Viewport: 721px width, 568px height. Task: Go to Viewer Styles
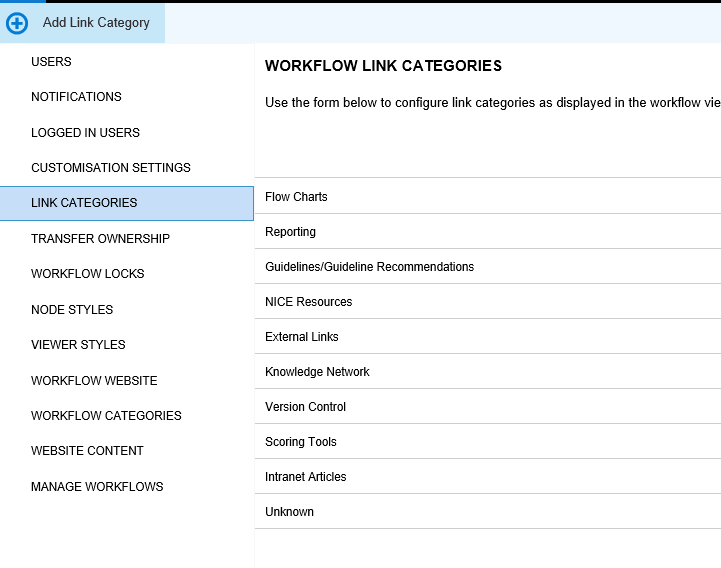click(x=78, y=345)
